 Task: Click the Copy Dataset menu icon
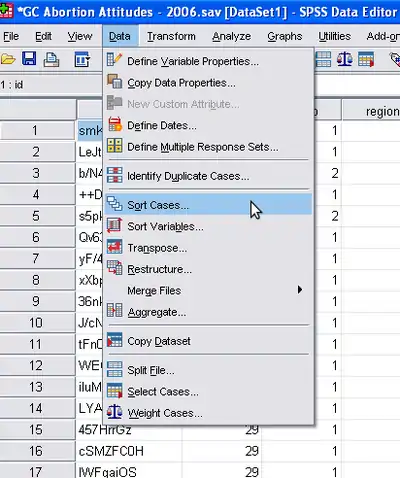tap(114, 340)
